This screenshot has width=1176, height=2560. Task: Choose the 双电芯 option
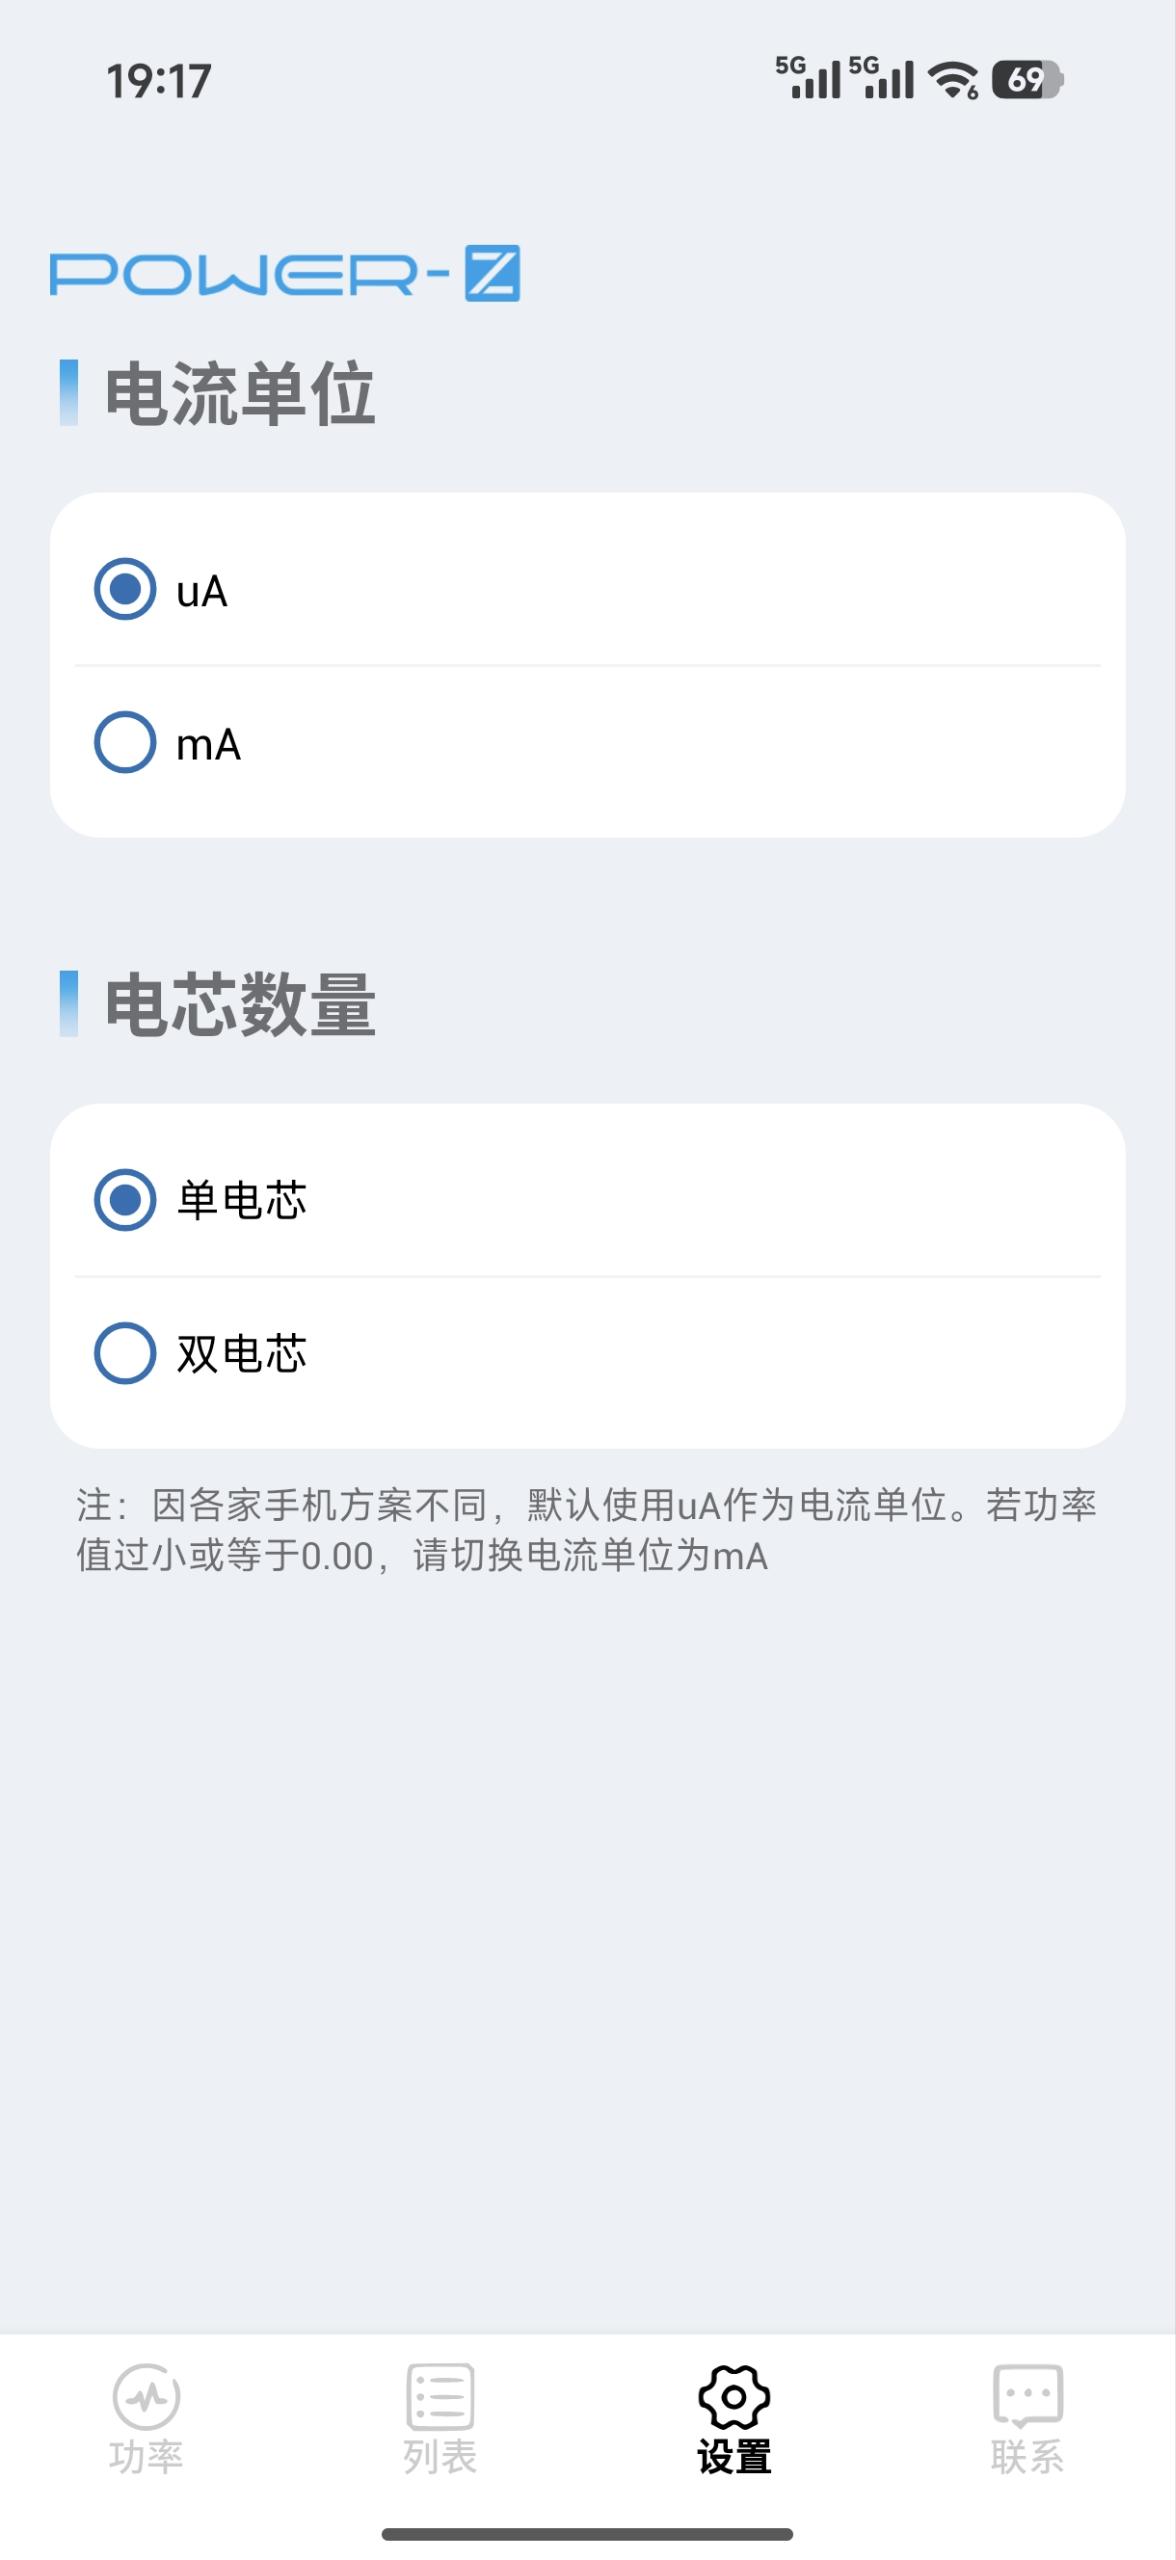pos(125,1353)
